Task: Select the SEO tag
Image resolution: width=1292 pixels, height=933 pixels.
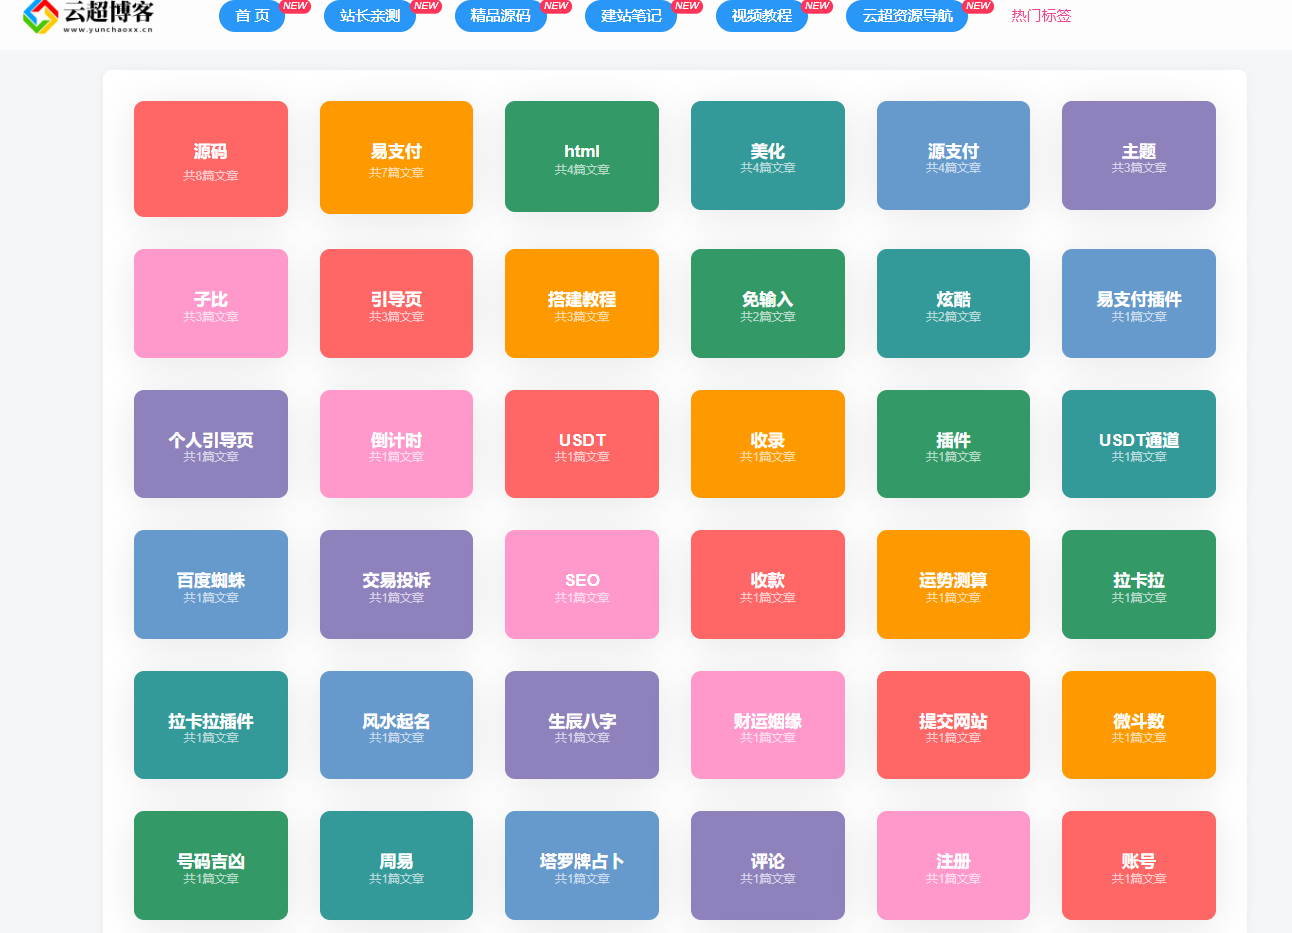Action: pos(581,584)
